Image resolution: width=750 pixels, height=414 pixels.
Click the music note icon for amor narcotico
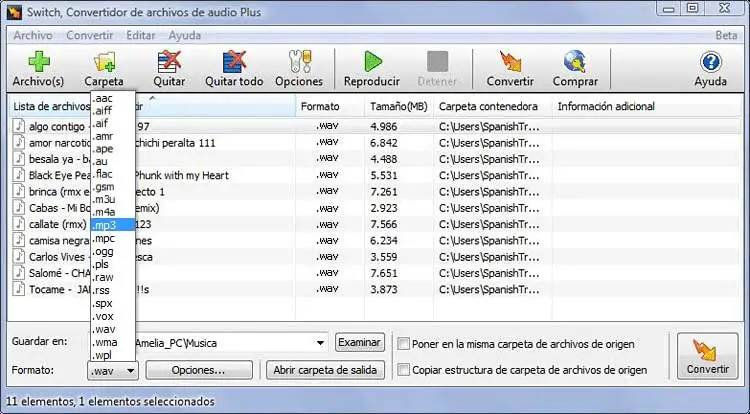point(19,142)
